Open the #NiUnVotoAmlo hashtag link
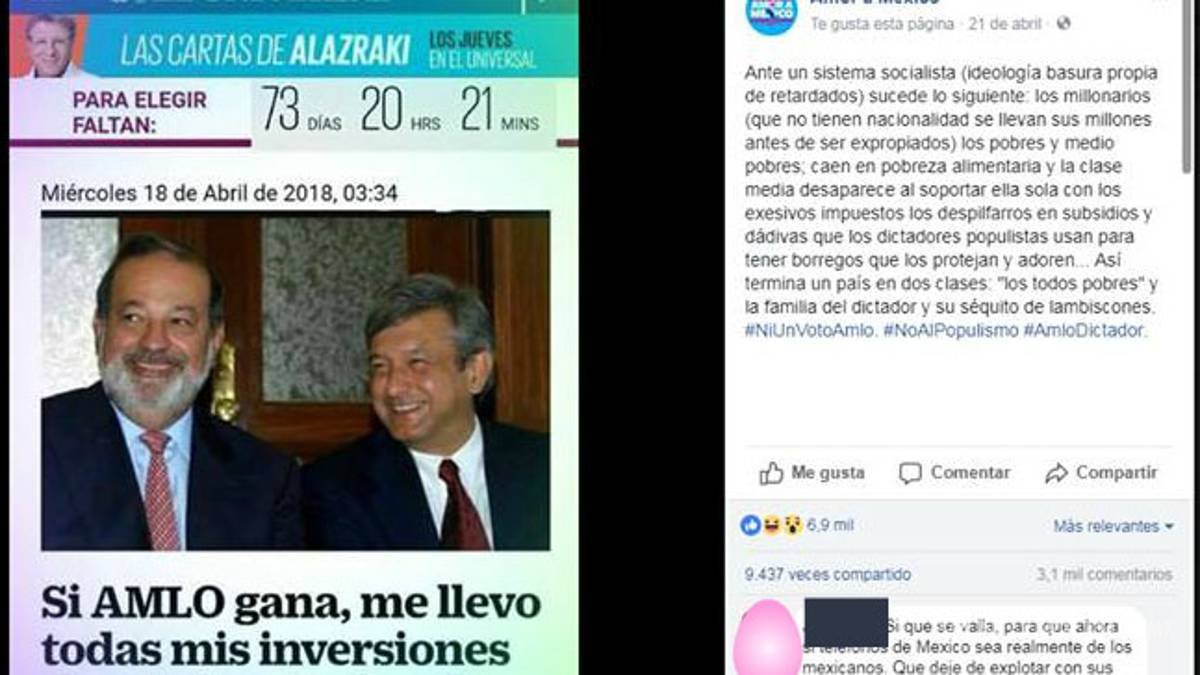The width and height of the screenshot is (1200, 675). (x=810, y=330)
